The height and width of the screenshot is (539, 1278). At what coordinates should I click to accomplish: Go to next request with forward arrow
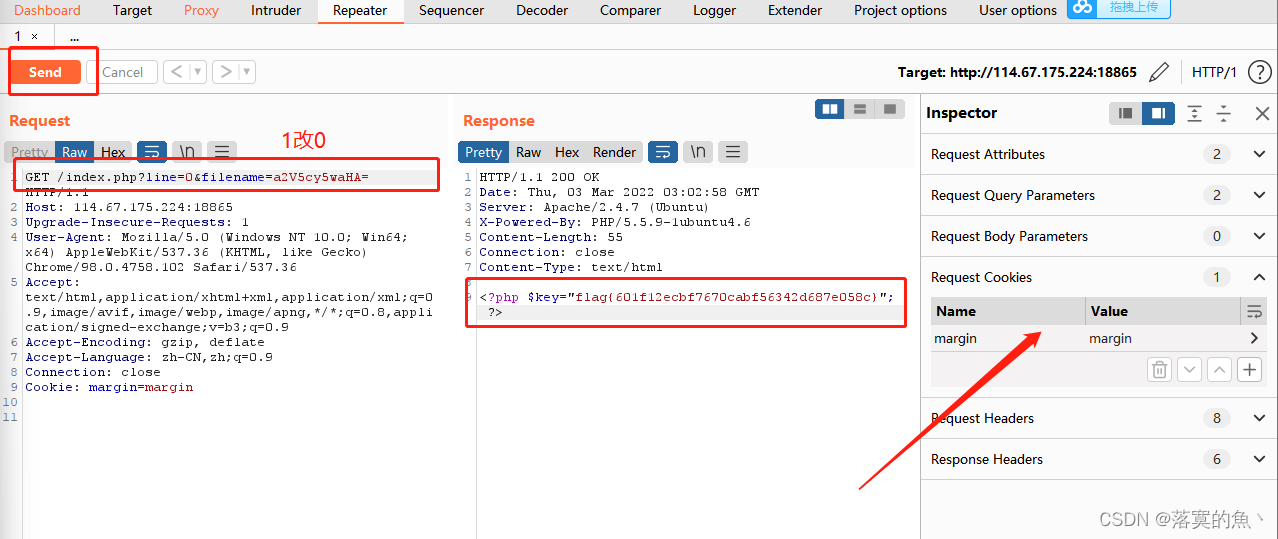[226, 72]
